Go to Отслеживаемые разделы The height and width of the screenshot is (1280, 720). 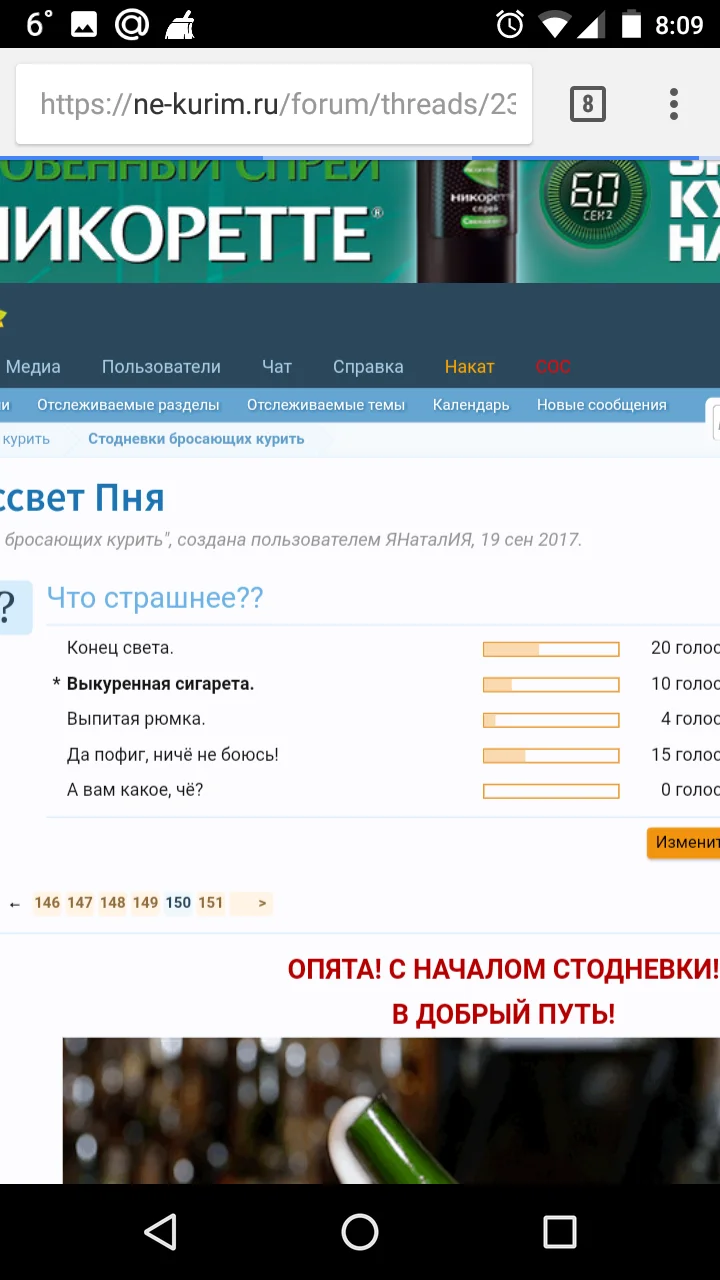128,405
